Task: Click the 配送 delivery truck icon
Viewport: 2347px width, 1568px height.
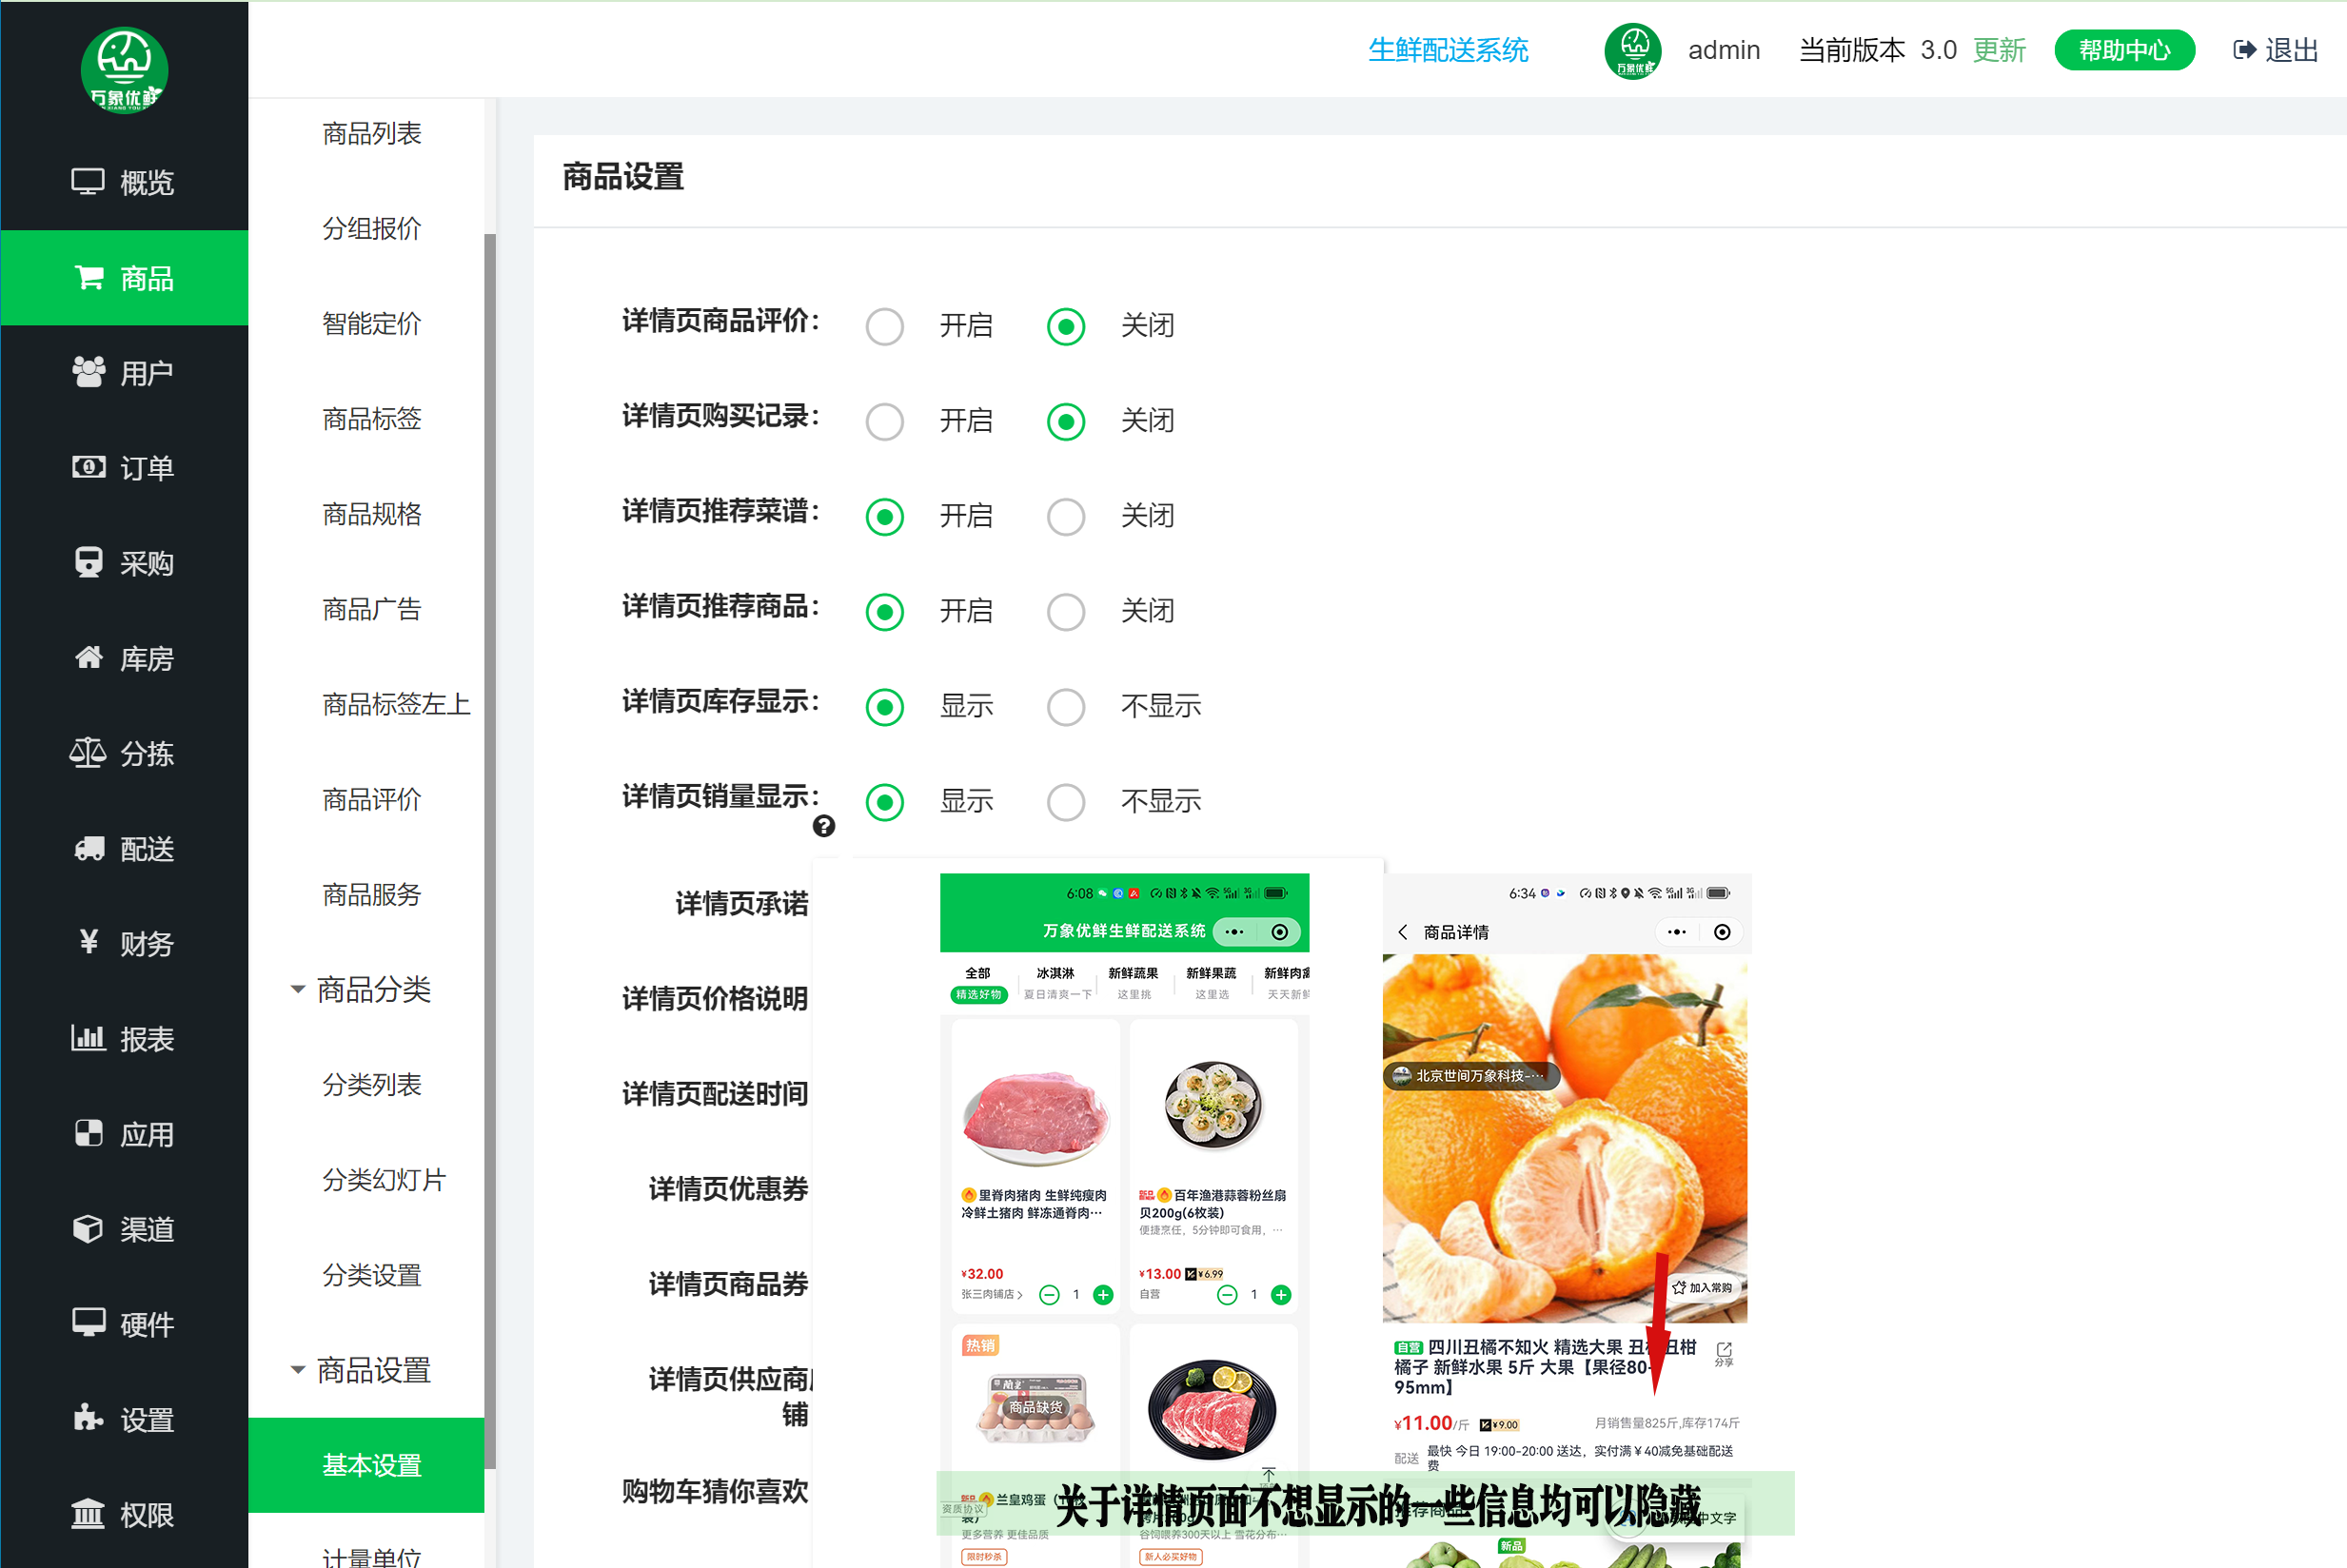Action: tap(89, 848)
